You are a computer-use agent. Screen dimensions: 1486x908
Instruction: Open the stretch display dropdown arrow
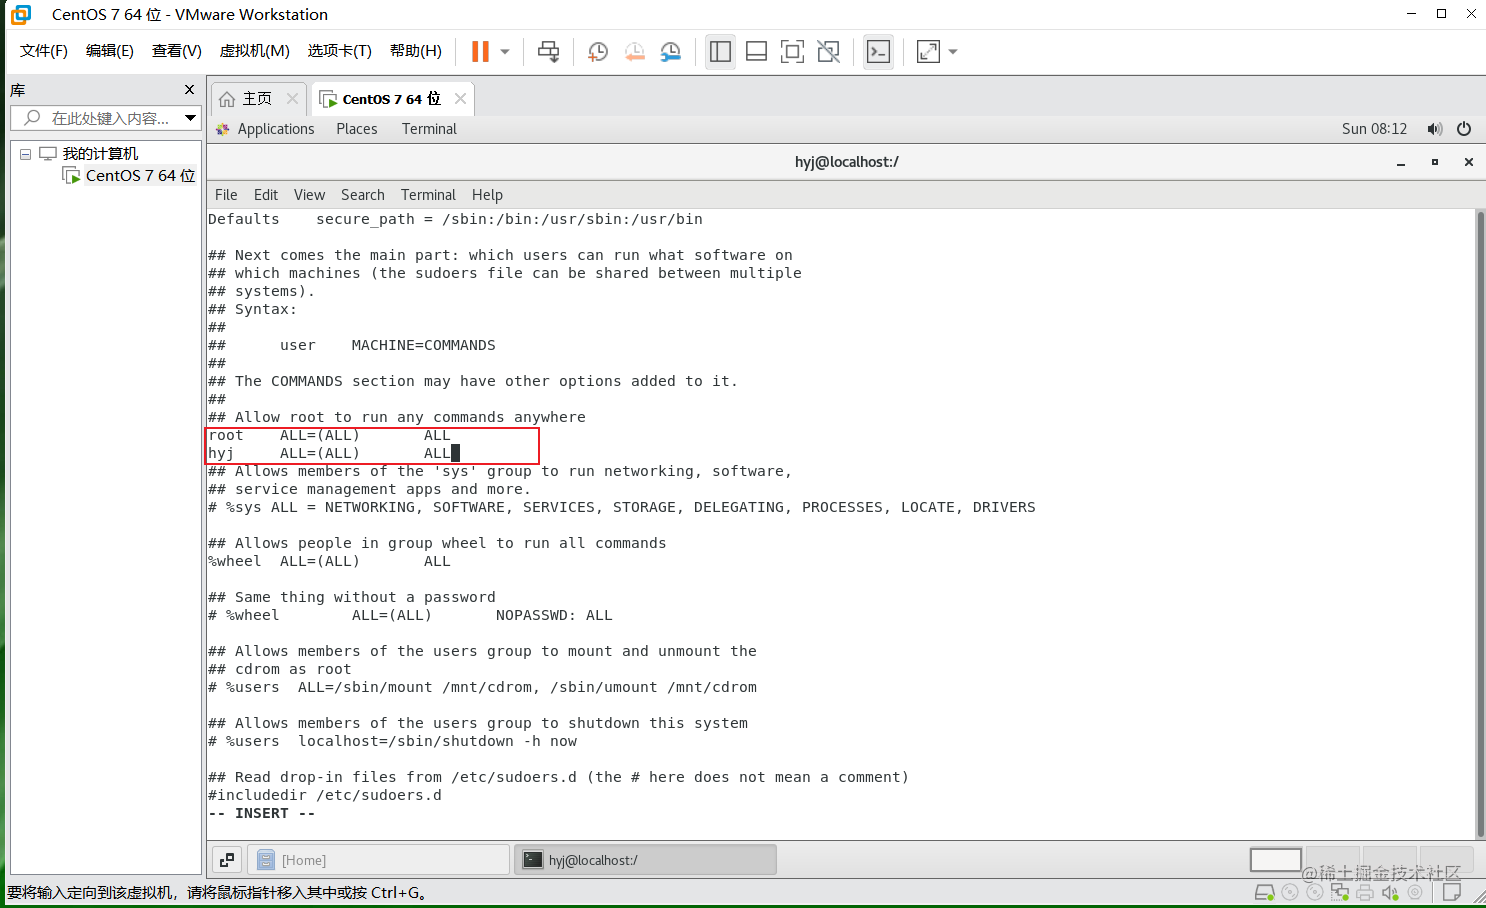pos(953,51)
